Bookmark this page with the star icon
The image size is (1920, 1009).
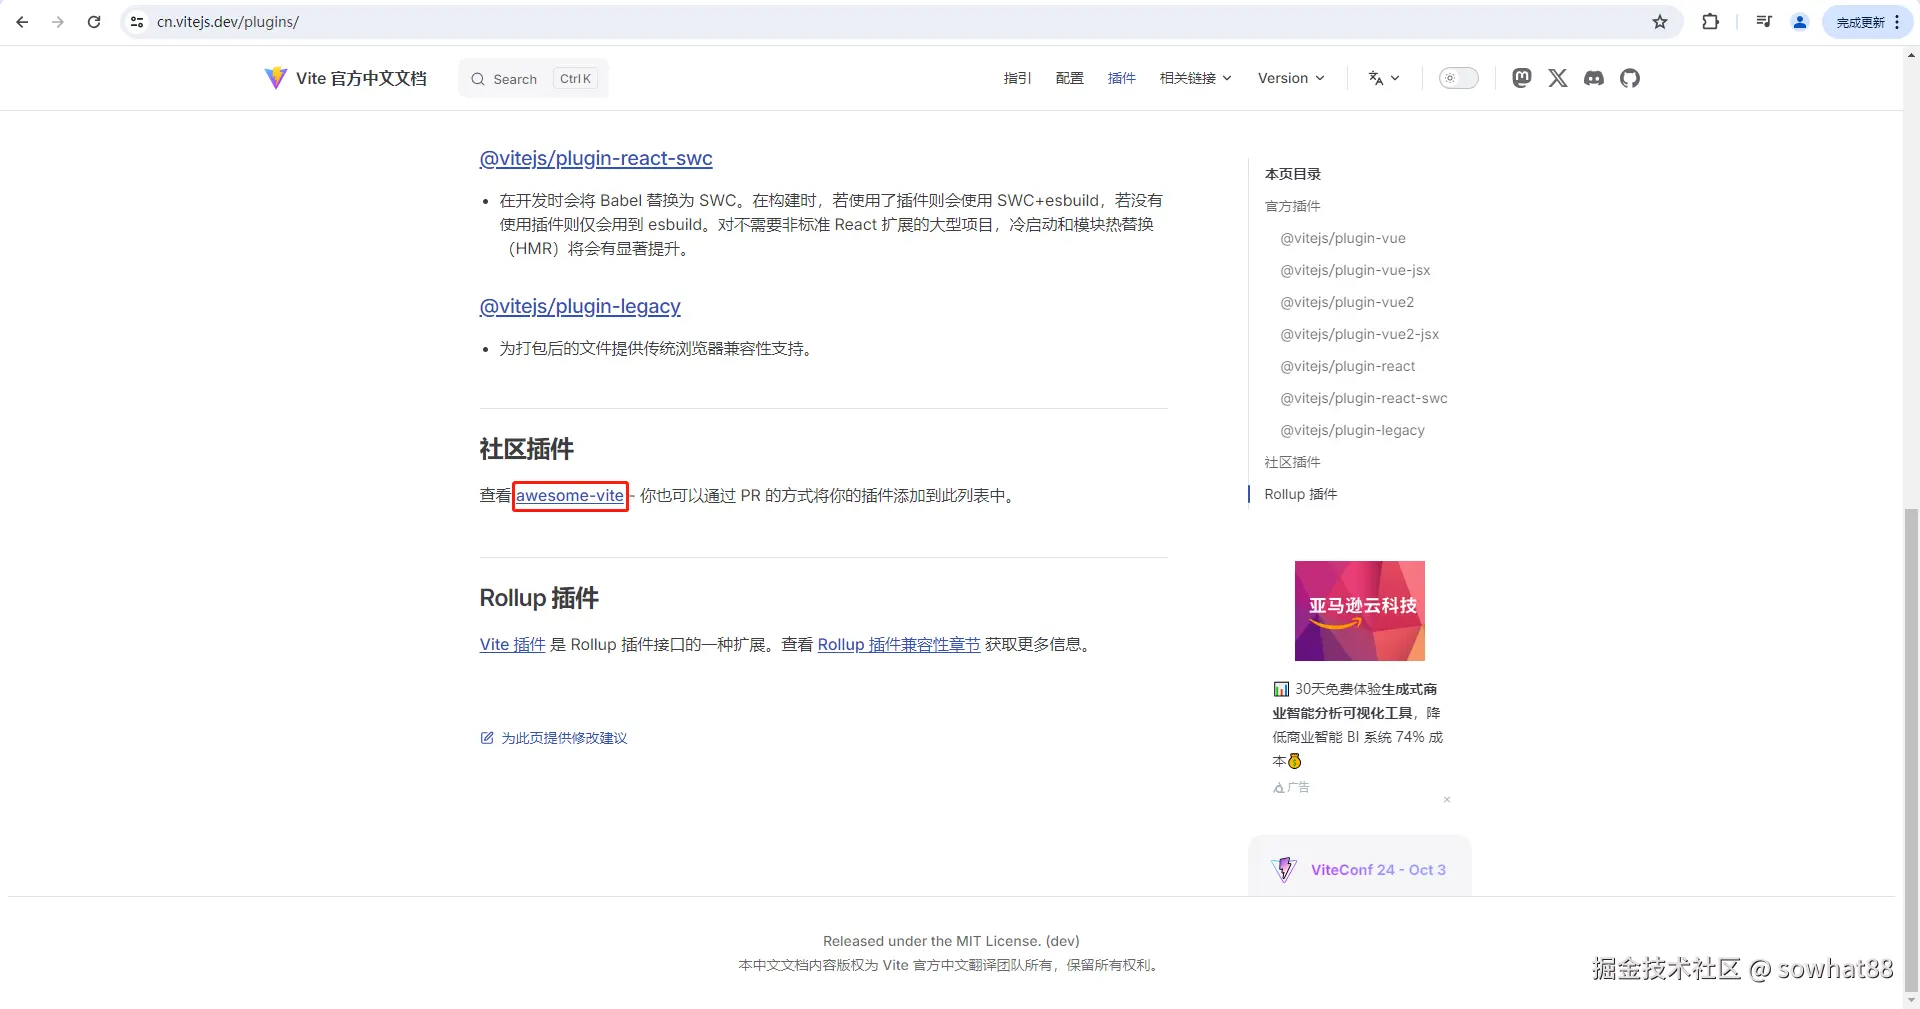1660,22
